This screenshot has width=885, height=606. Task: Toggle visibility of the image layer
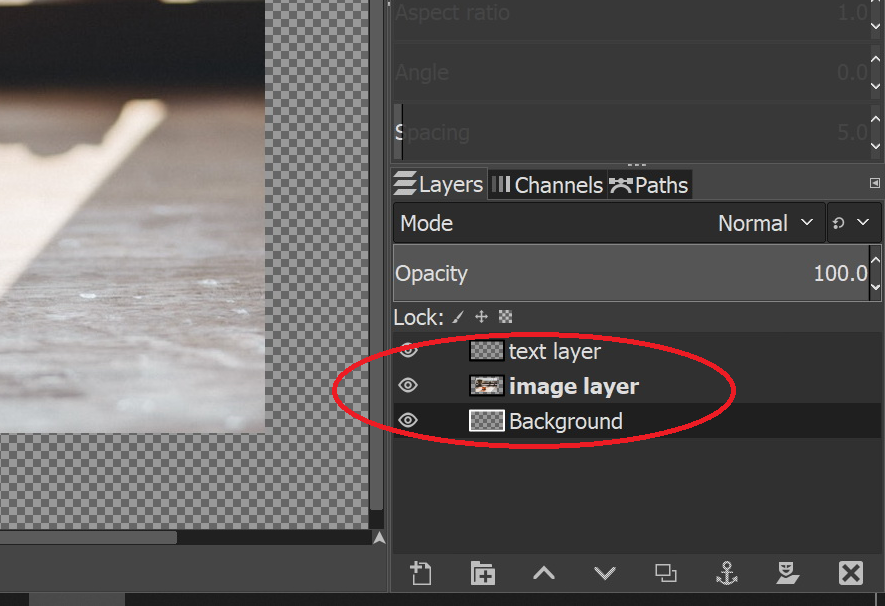[x=408, y=386]
